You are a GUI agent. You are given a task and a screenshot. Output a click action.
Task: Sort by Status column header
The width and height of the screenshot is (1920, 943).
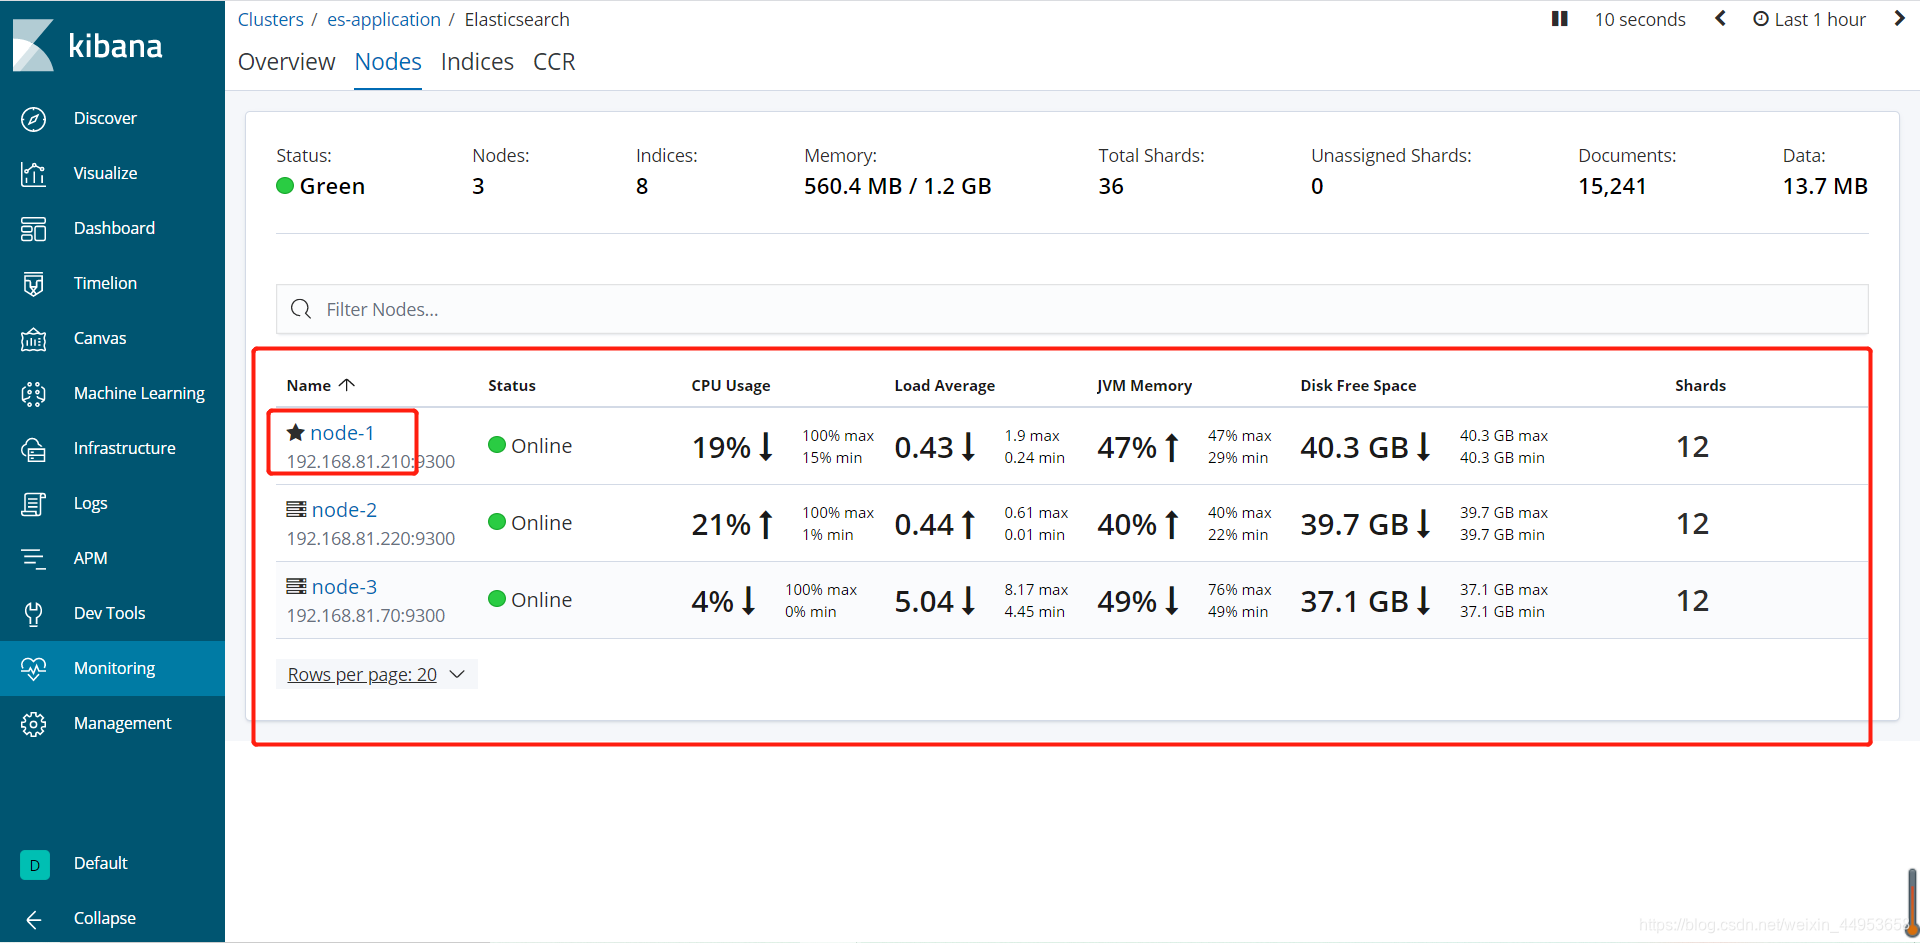pos(512,385)
